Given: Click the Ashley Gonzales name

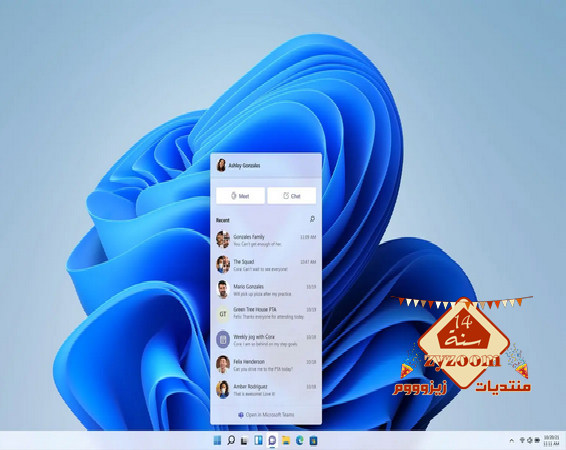Looking at the screenshot, I should coord(244,166).
